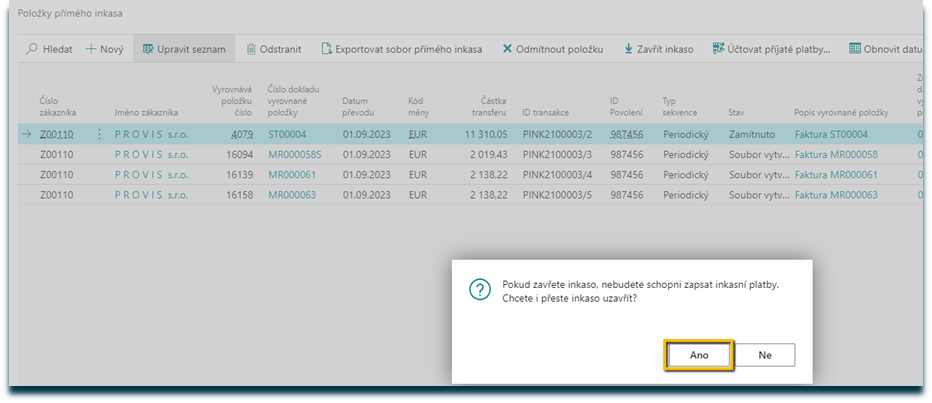The width and height of the screenshot is (932, 403).
Task: Click the Nový plus icon
Action: (92, 49)
